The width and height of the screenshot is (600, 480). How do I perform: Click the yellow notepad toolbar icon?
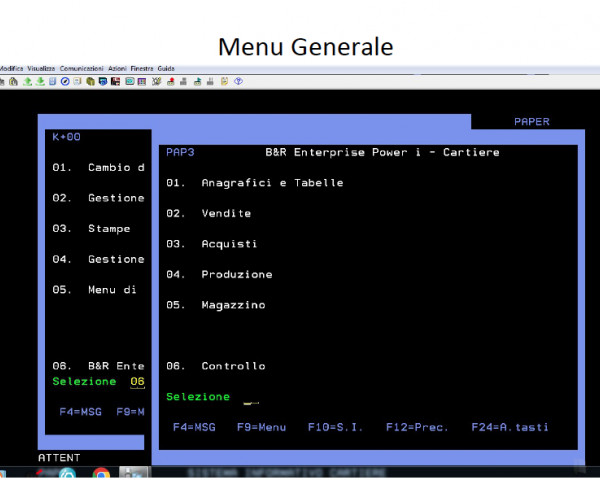click(x=224, y=82)
